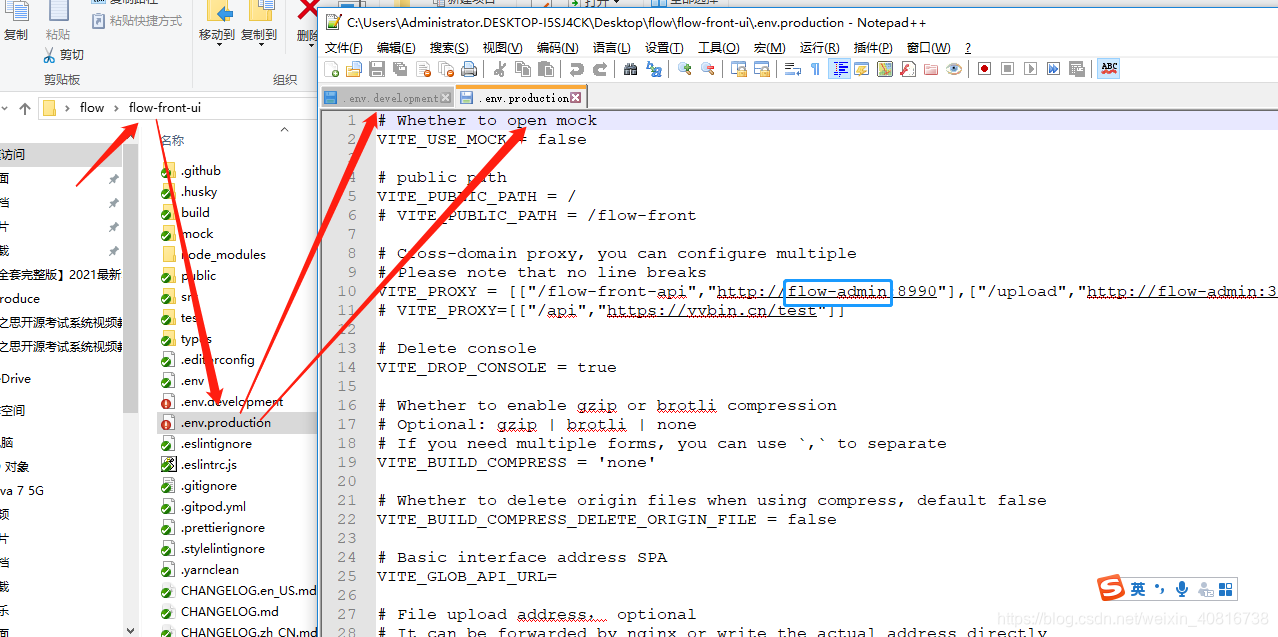Open the 编辑(E) menu
Image resolution: width=1278 pixels, height=637 pixels.
point(396,47)
